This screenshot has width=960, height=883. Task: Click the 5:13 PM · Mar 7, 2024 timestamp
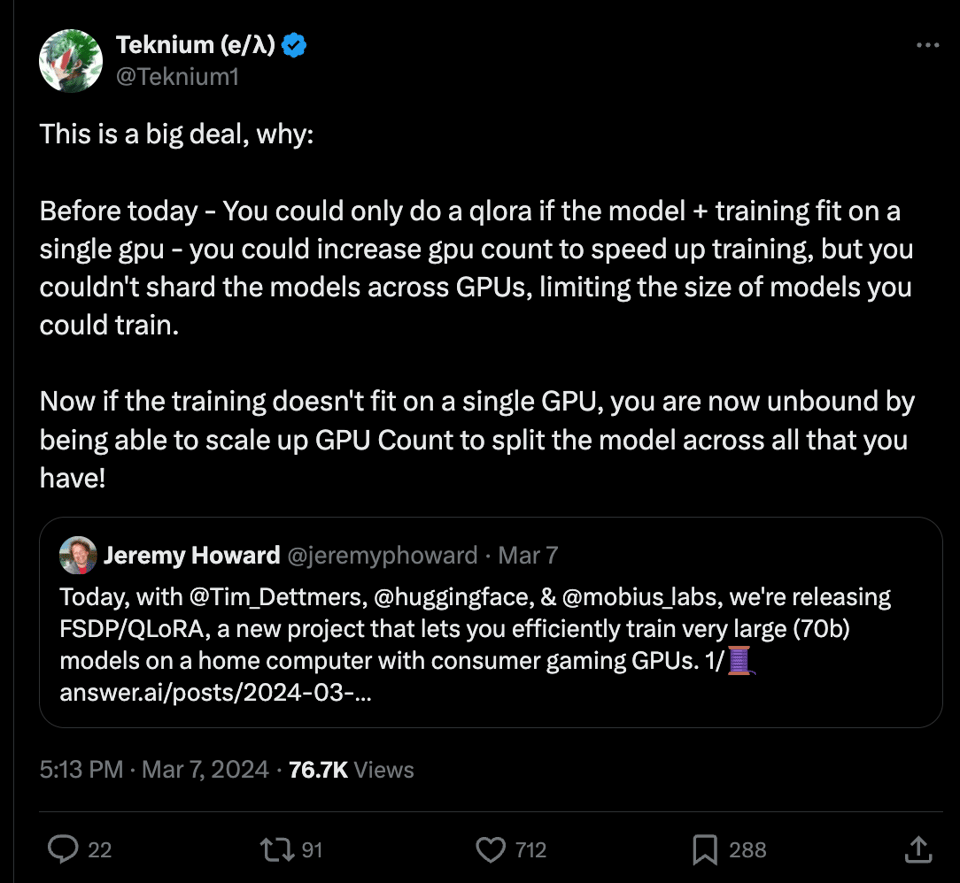154,769
